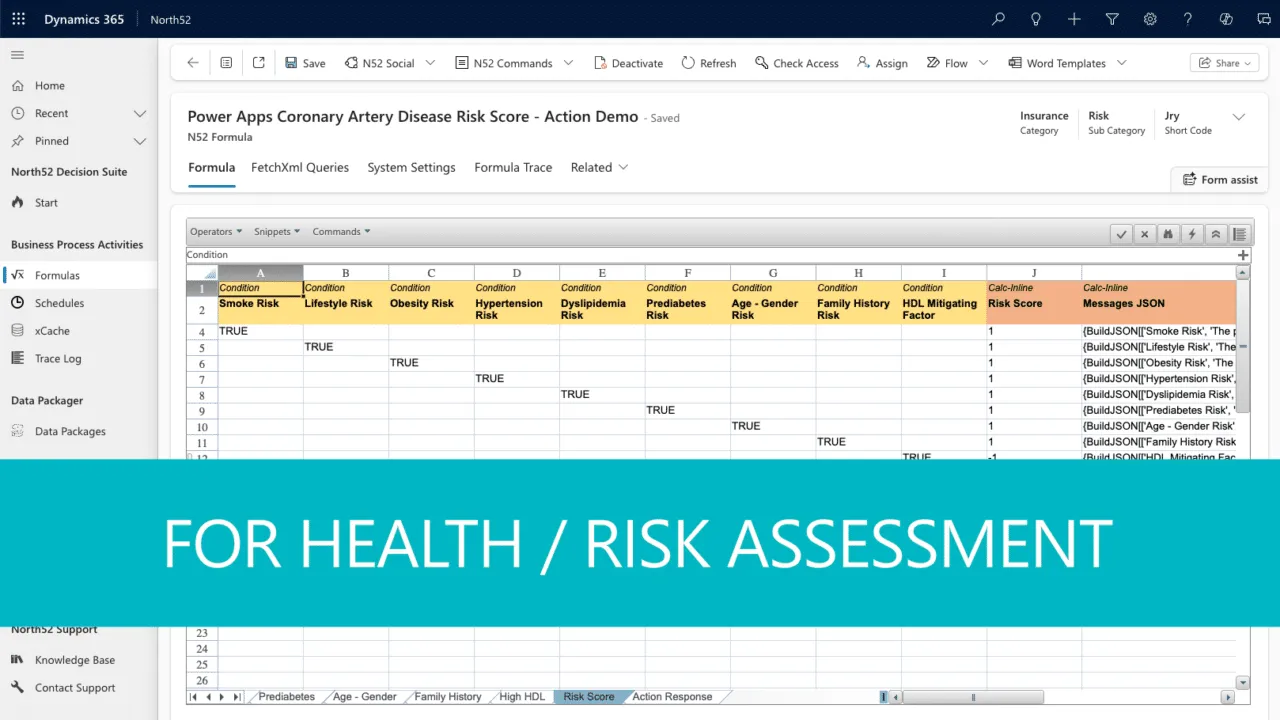The width and height of the screenshot is (1280, 720).
Task: Open the Dynamics 365 app launcher waffle
Action: tap(19, 19)
